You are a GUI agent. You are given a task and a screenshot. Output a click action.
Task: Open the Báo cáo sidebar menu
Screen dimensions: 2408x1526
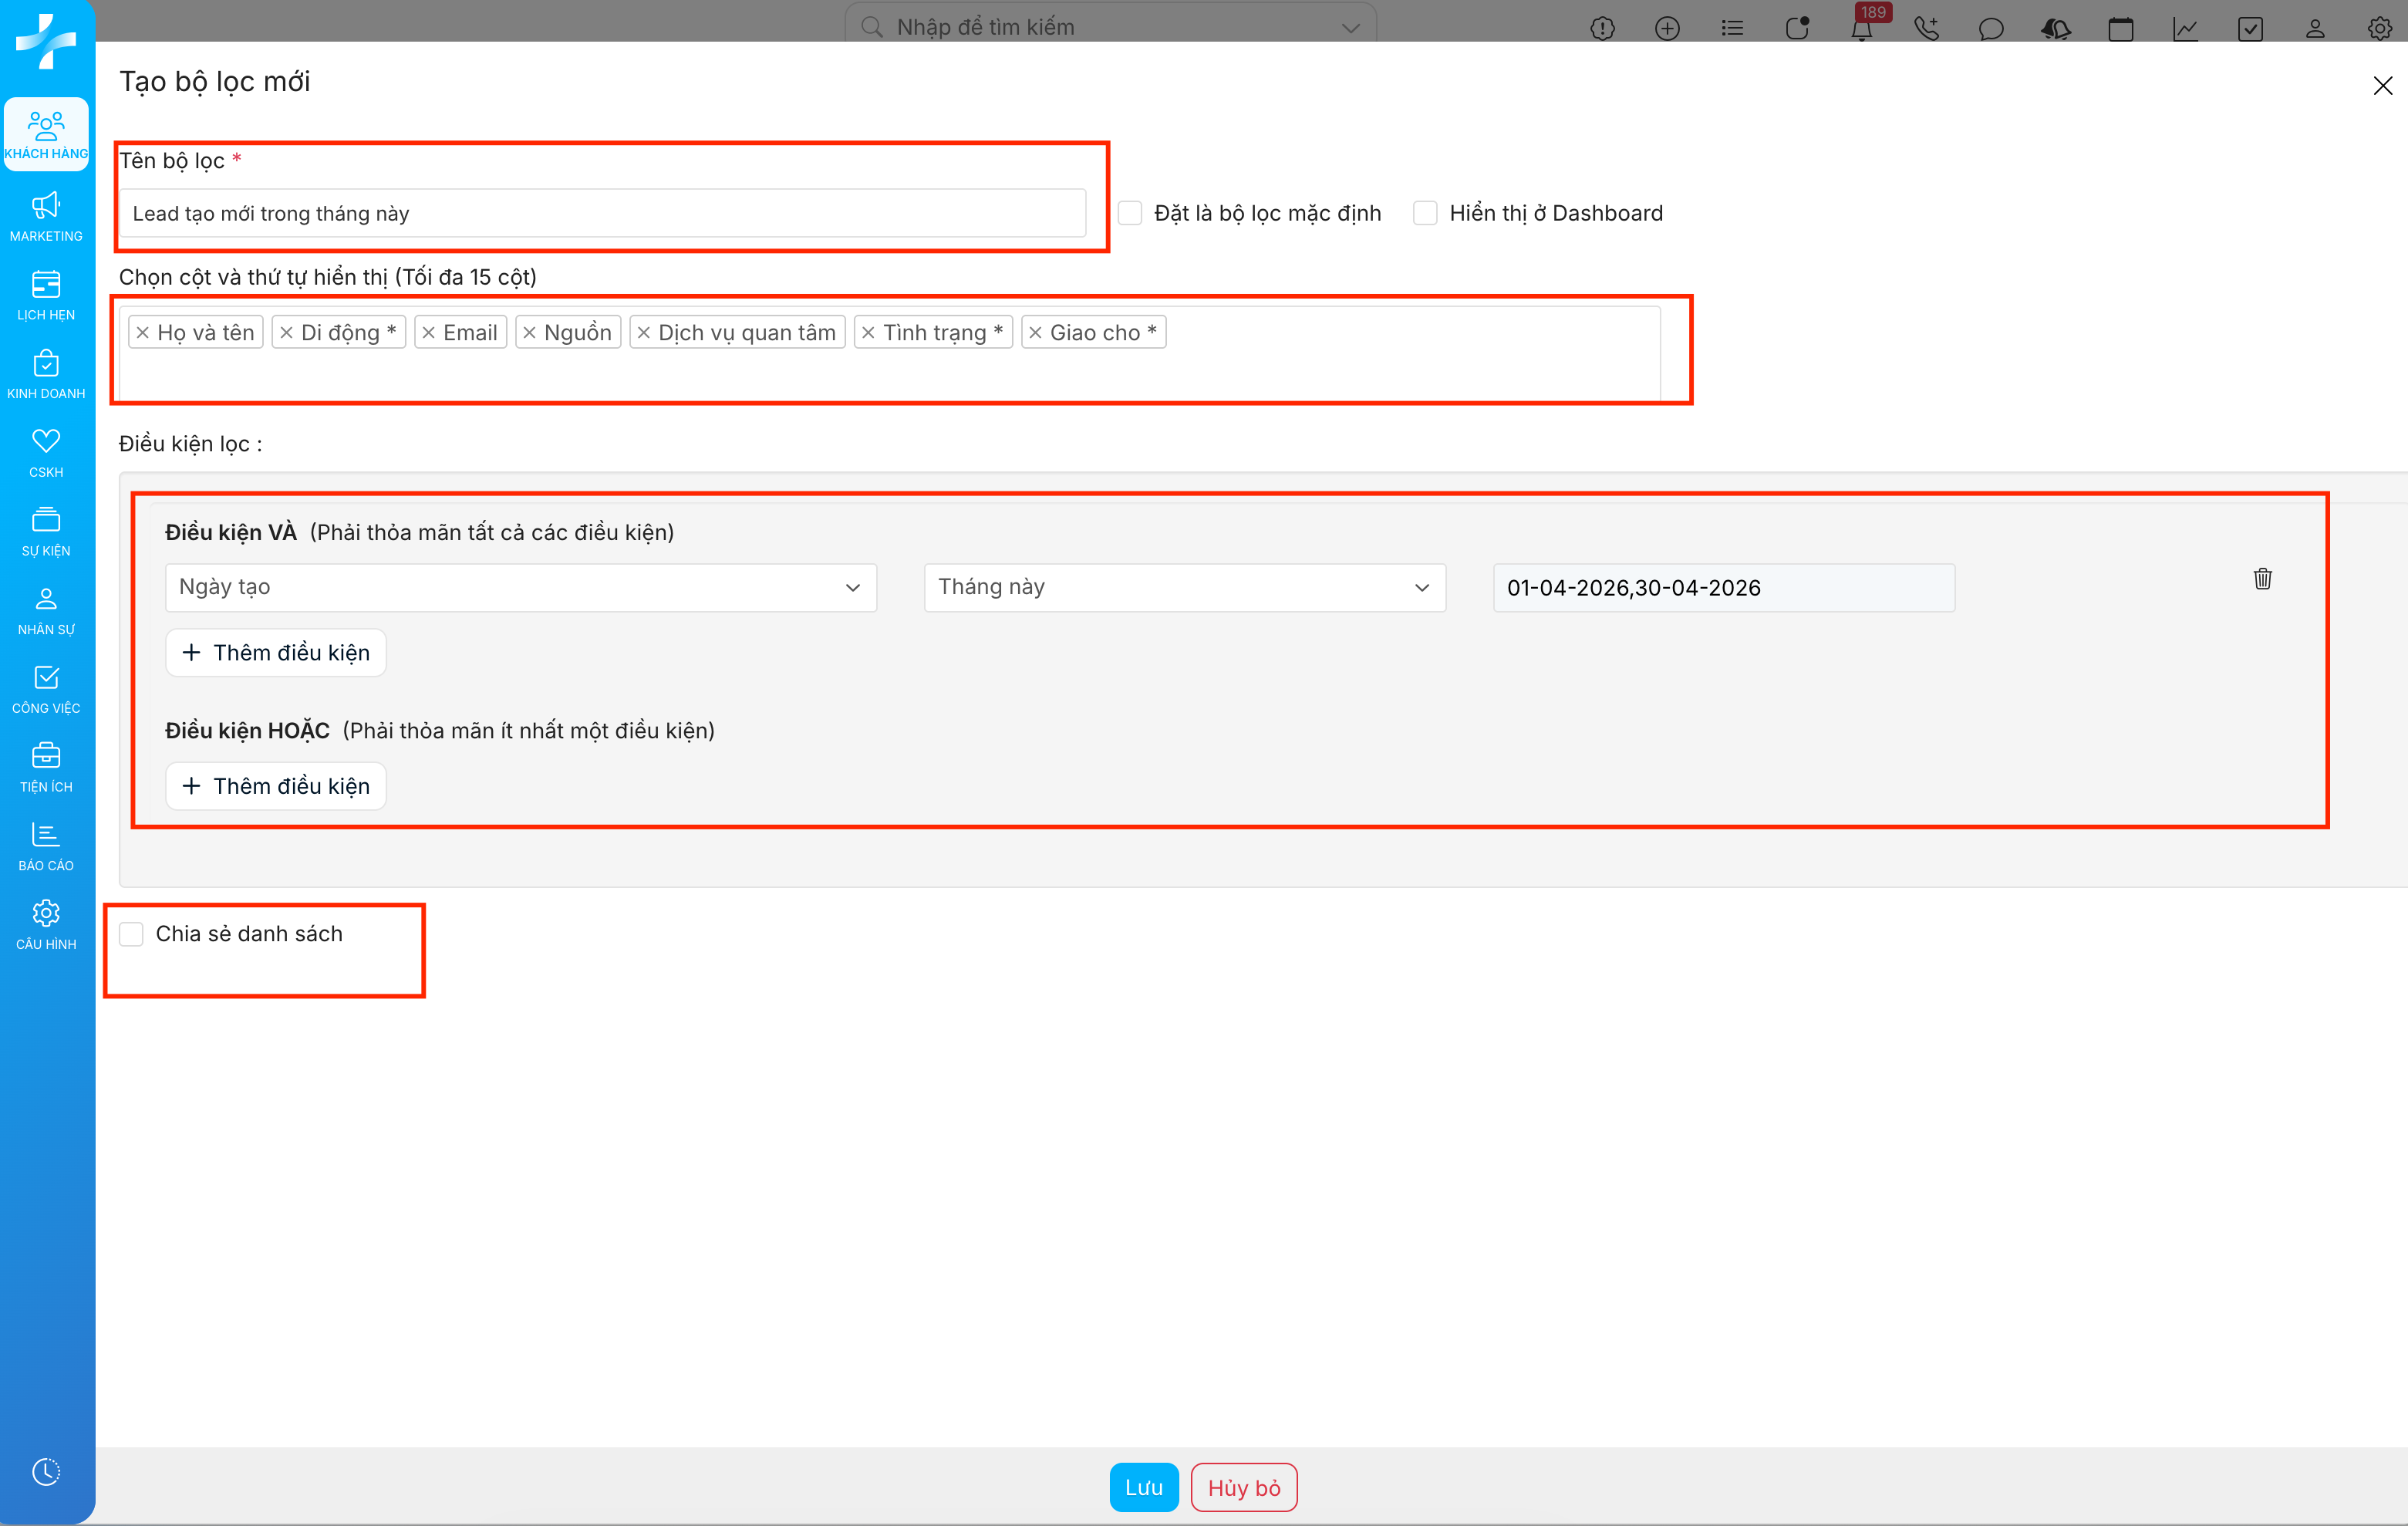pos(46,846)
